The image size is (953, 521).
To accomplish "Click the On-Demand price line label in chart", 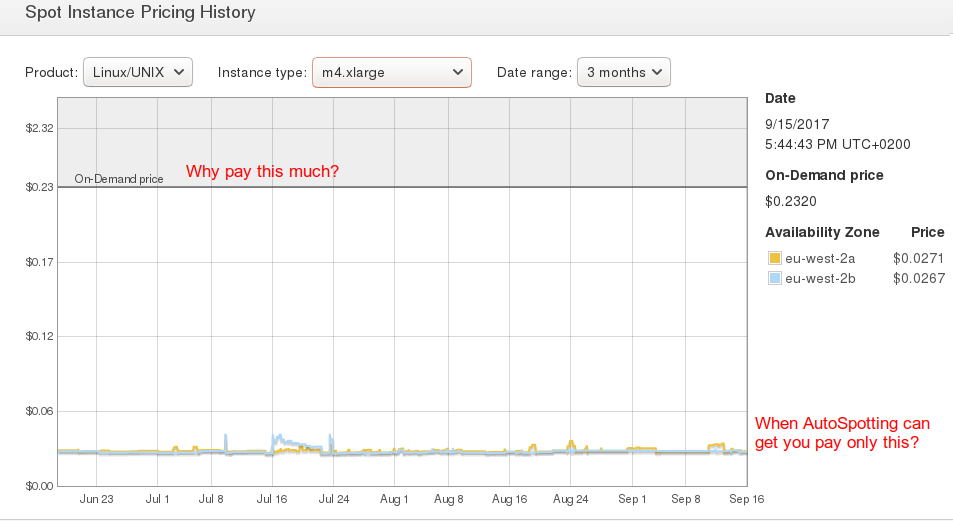I will (119, 179).
